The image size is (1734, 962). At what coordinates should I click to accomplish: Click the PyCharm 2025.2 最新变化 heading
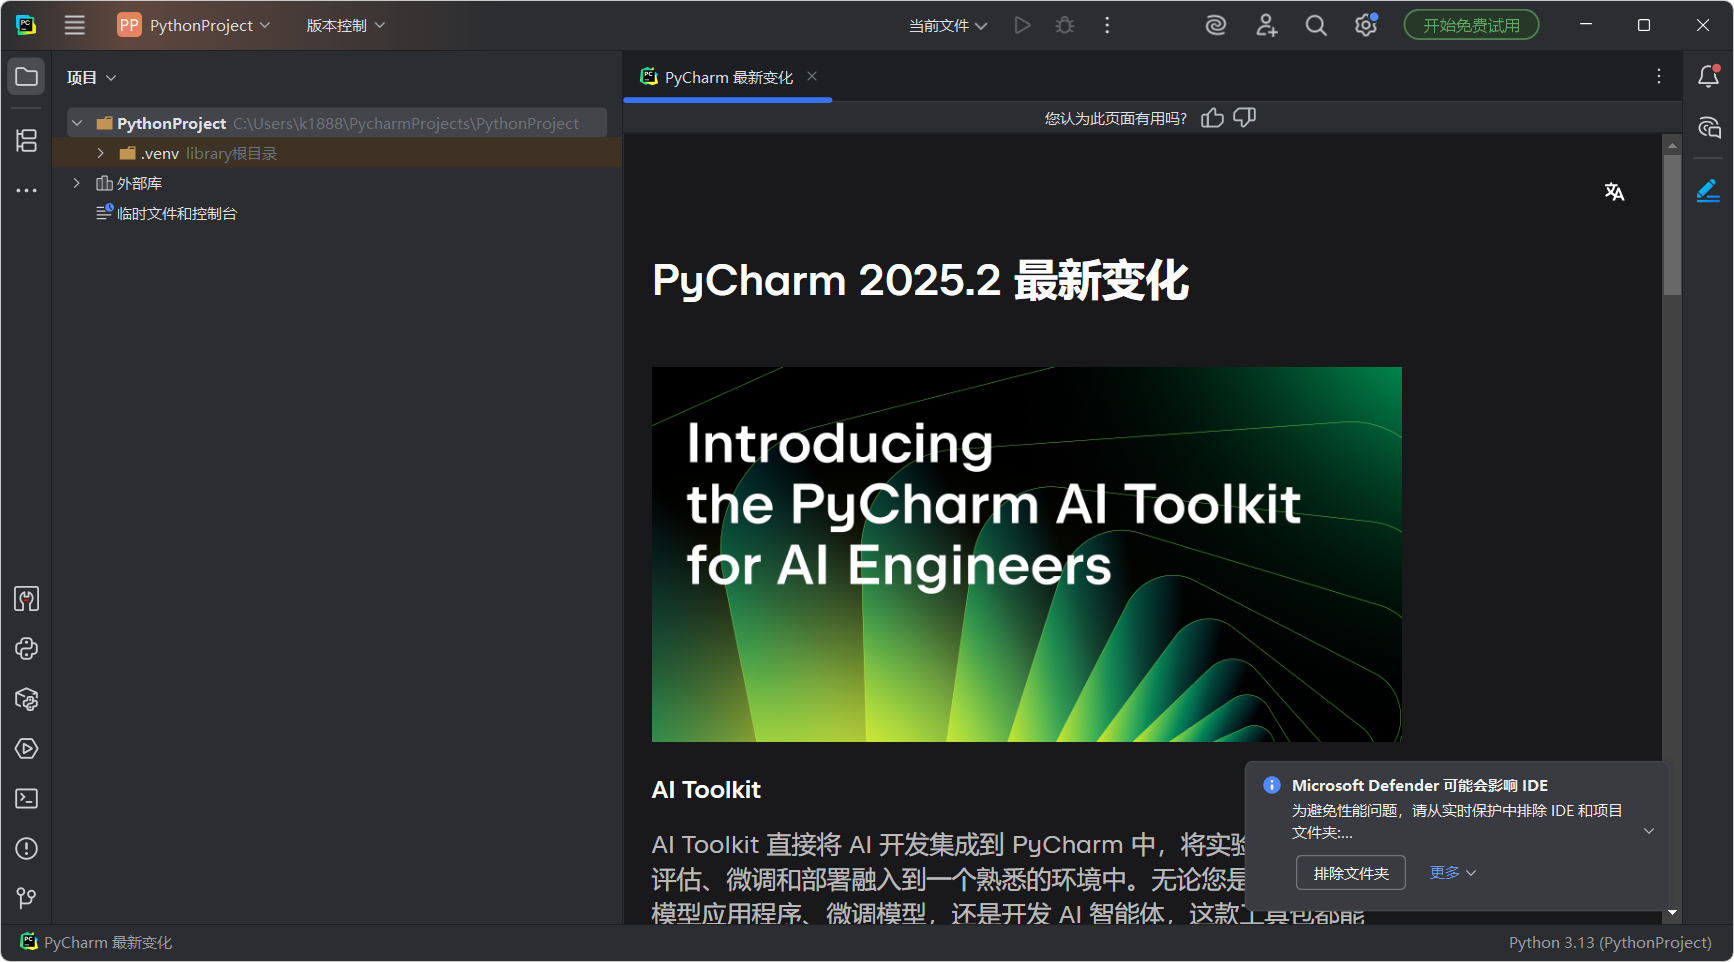coord(920,280)
